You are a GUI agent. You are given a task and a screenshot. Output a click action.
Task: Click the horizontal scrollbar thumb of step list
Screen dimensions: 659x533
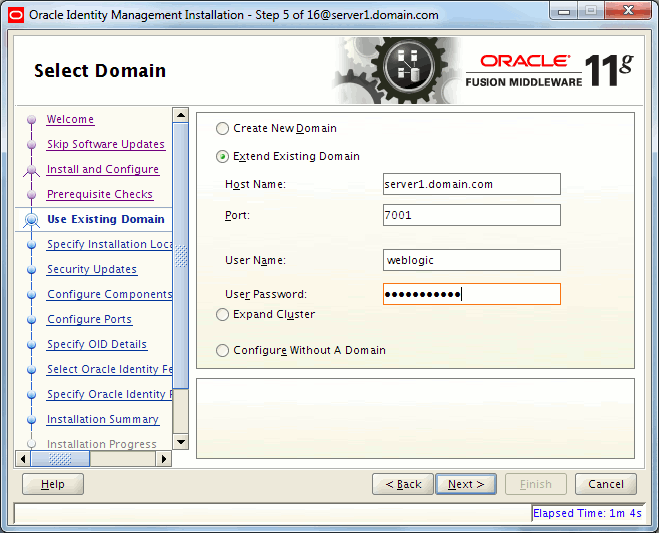(x=61, y=459)
